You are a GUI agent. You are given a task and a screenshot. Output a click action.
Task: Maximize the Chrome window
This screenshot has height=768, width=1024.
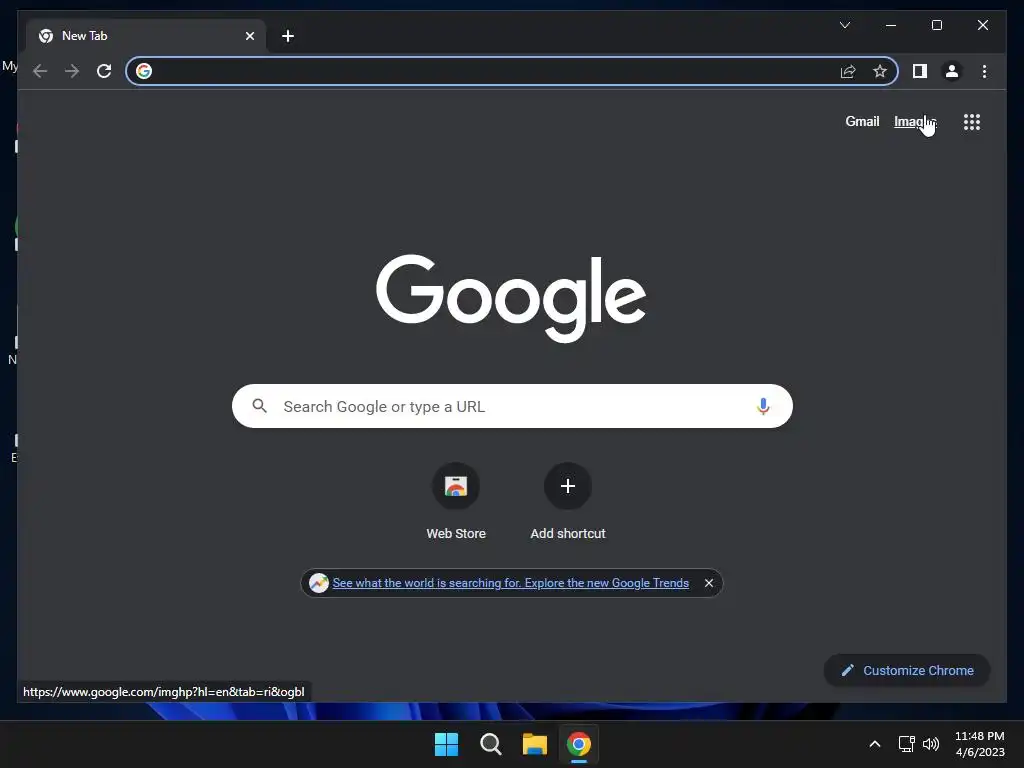coord(936,25)
